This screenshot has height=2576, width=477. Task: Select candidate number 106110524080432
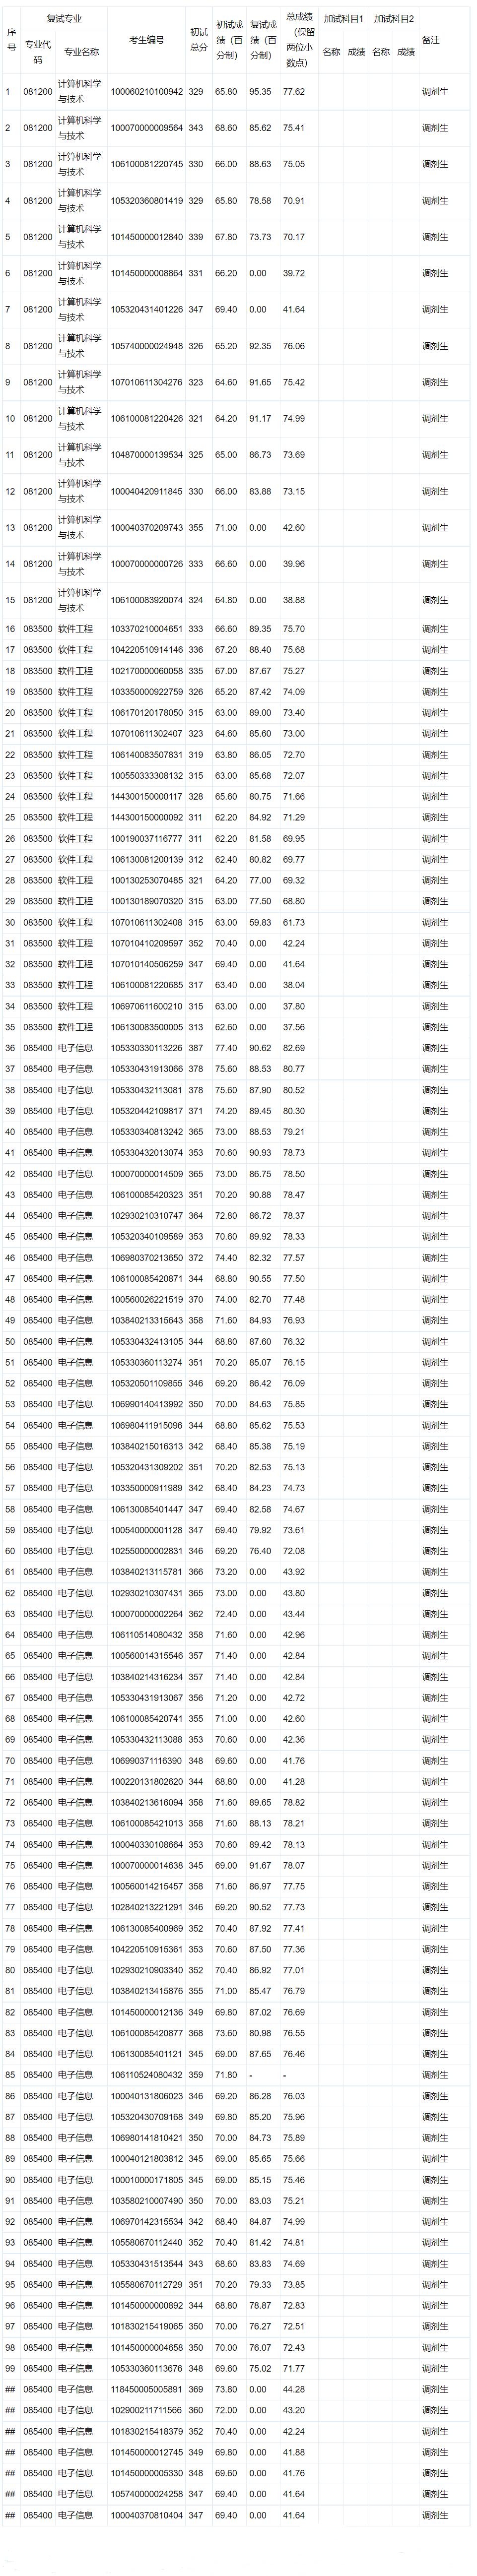point(146,2075)
